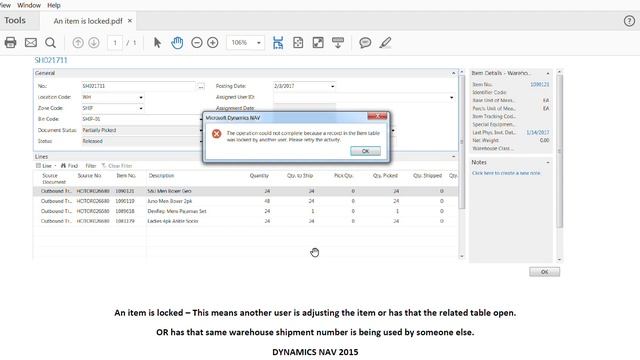The image size is (640, 360).
Task: Click the Quantity column header
Action: point(259,176)
